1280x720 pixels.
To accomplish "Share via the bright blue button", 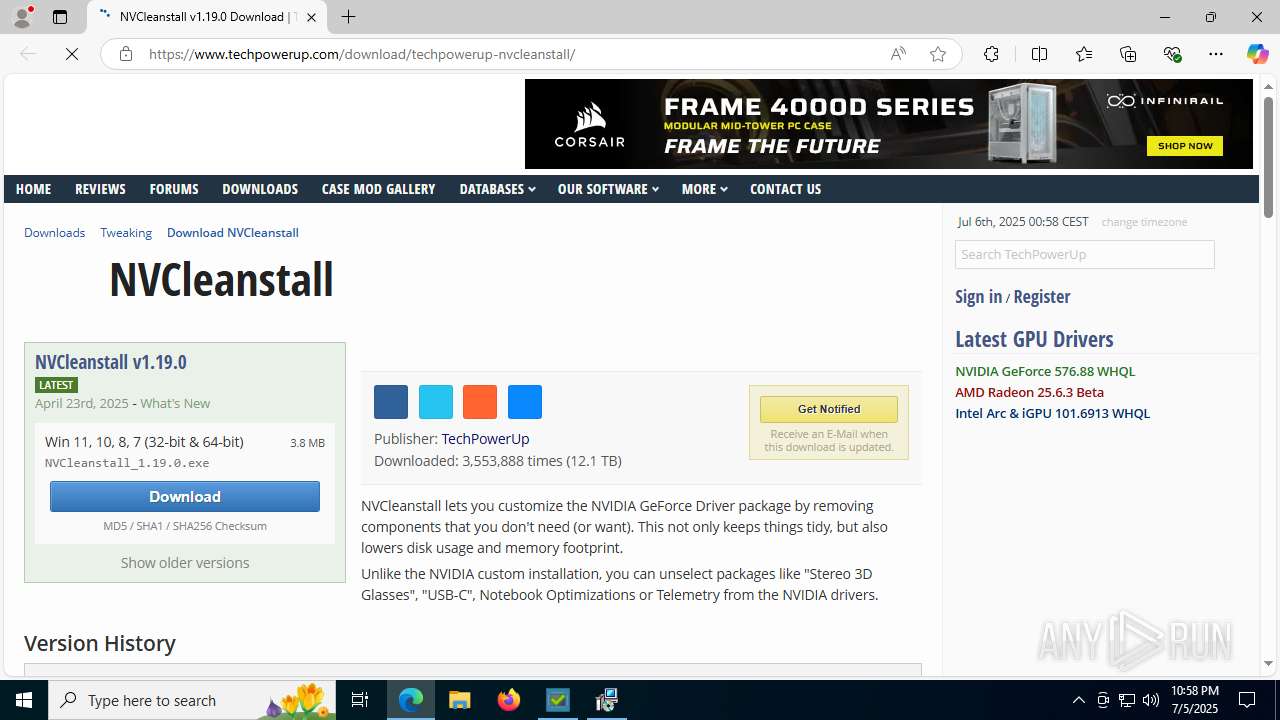I will [525, 402].
